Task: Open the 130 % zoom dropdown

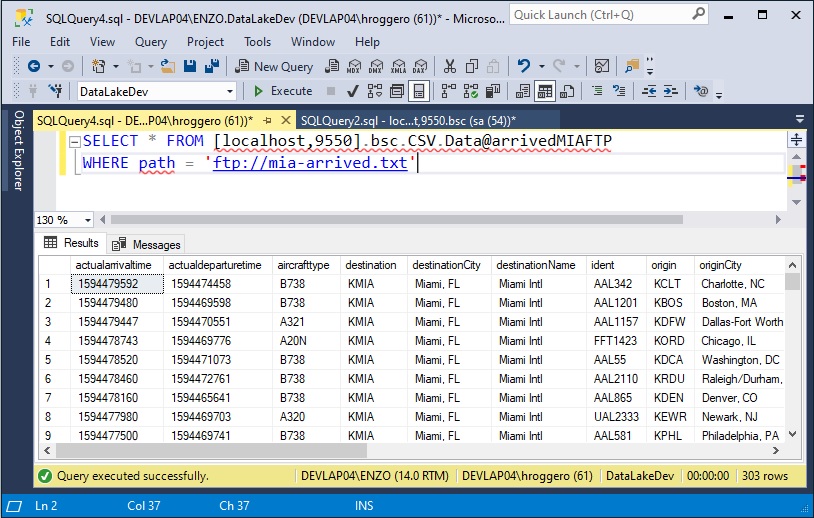Action: pos(88,220)
